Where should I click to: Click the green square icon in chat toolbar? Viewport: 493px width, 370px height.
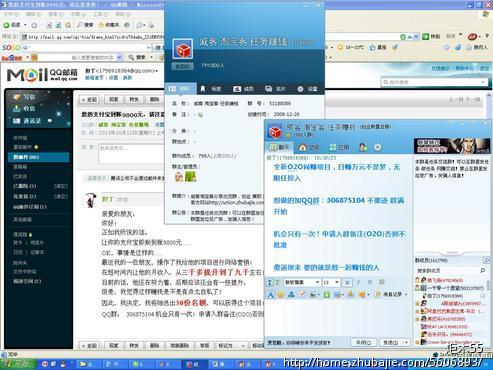(x=326, y=294)
